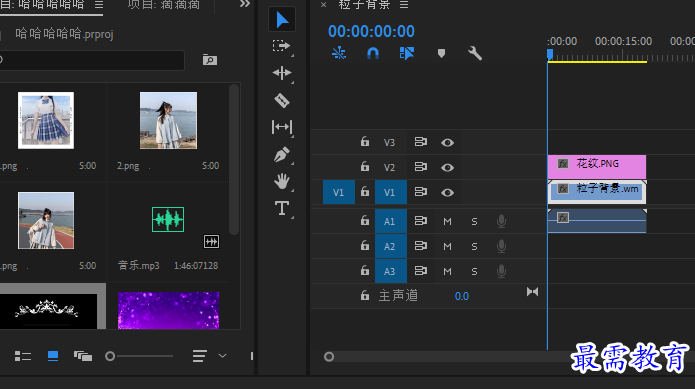Click find bin search icon
695x389 pixels.
pos(210,60)
